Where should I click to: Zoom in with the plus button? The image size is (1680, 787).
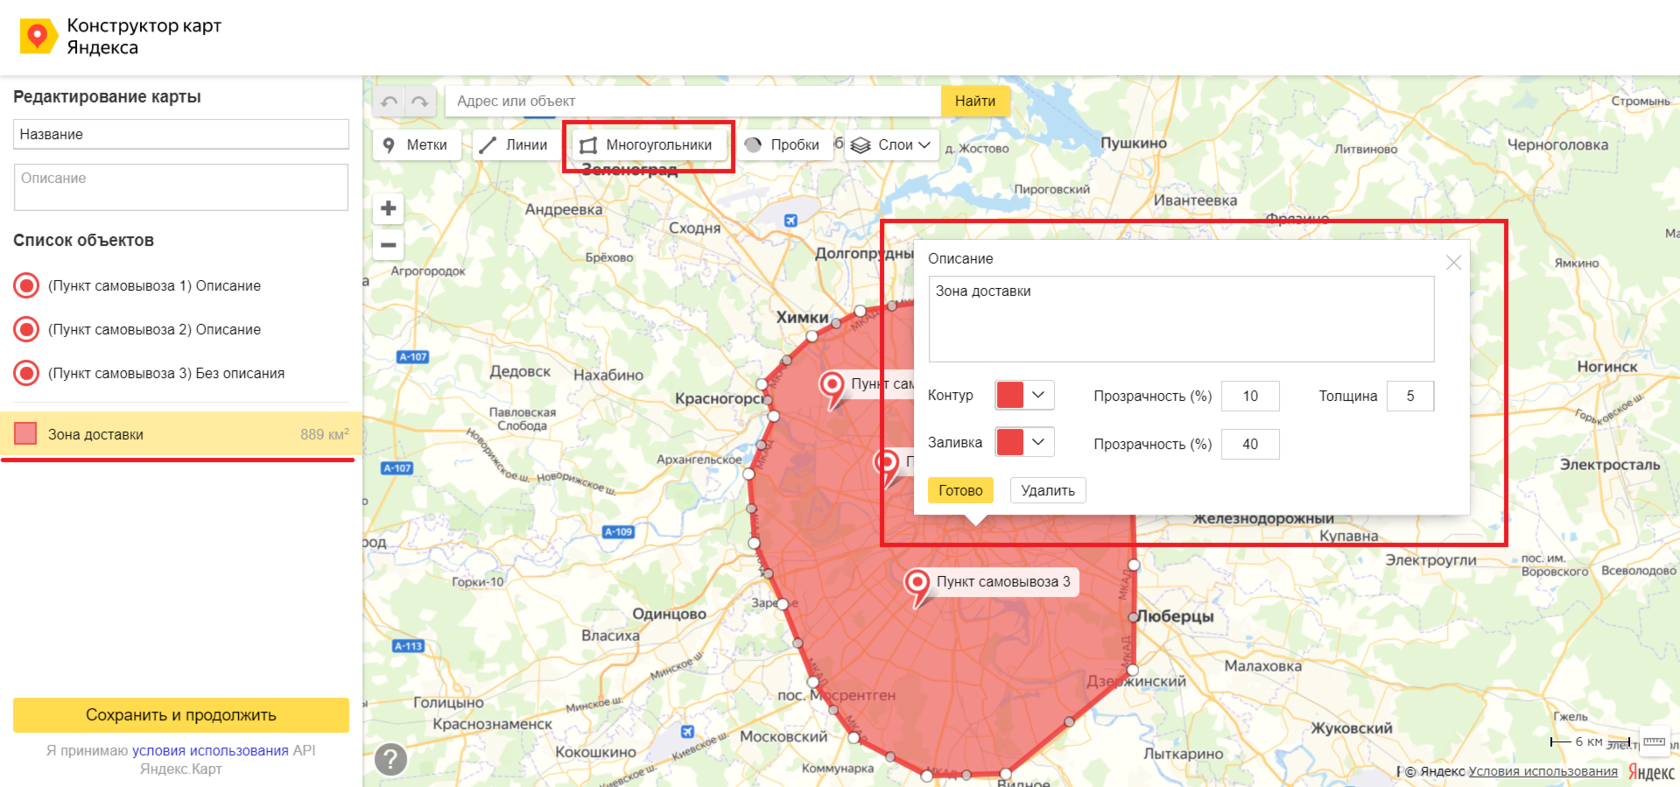(389, 209)
